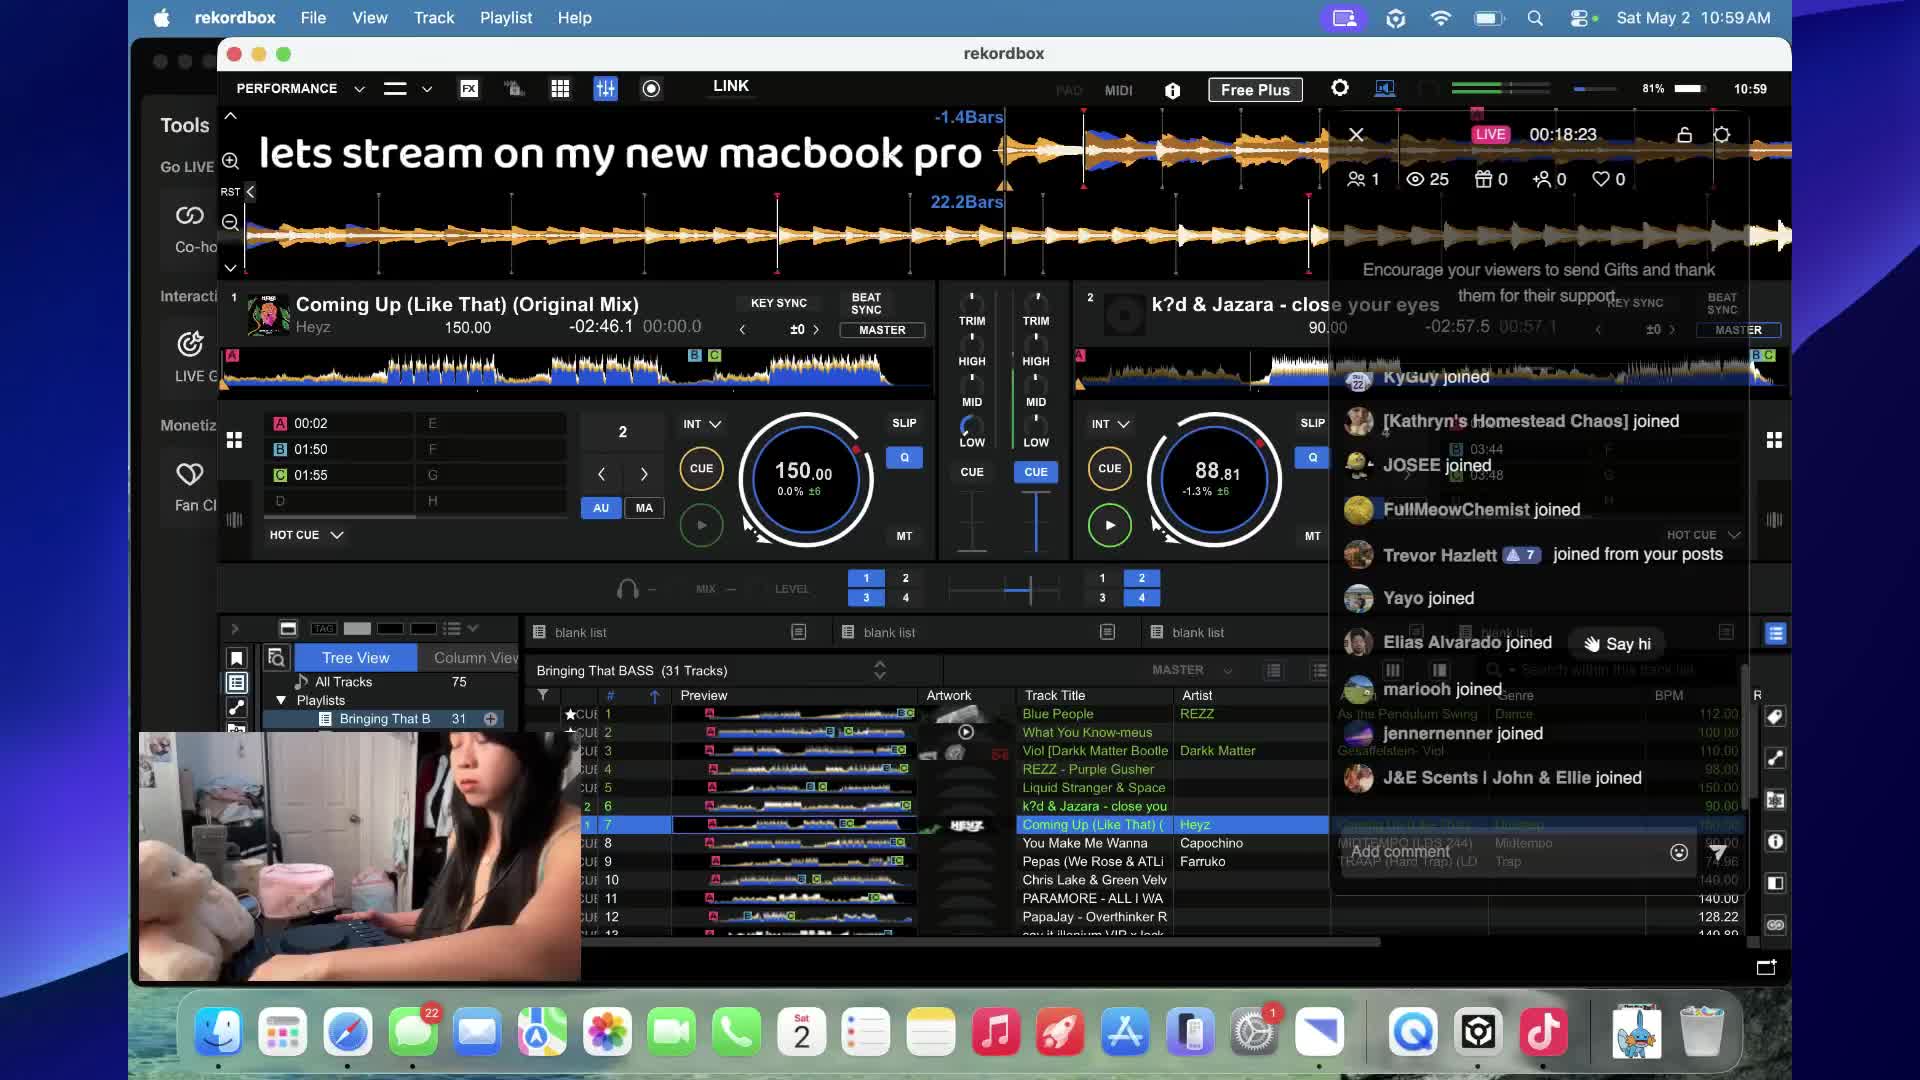The height and width of the screenshot is (1080, 1920).
Task: Open HOT CUE dropdown on deck 1
Action: (306, 535)
